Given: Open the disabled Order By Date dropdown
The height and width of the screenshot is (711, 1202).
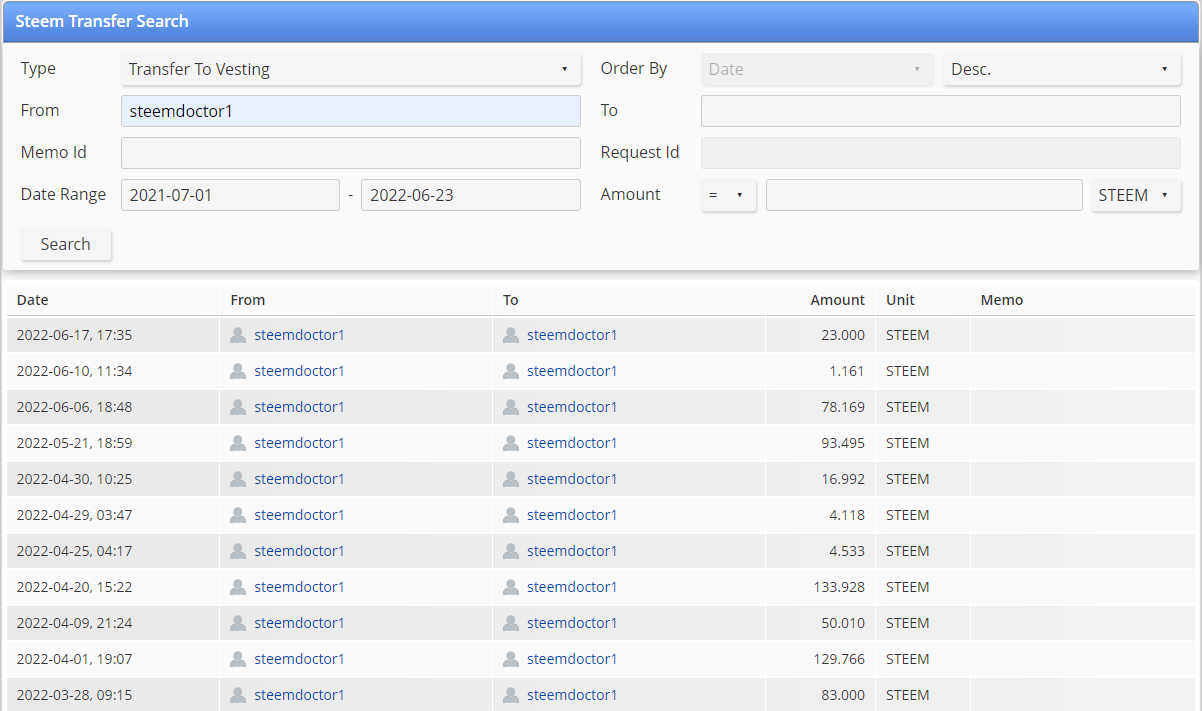Looking at the screenshot, I should click(x=817, y=69).
